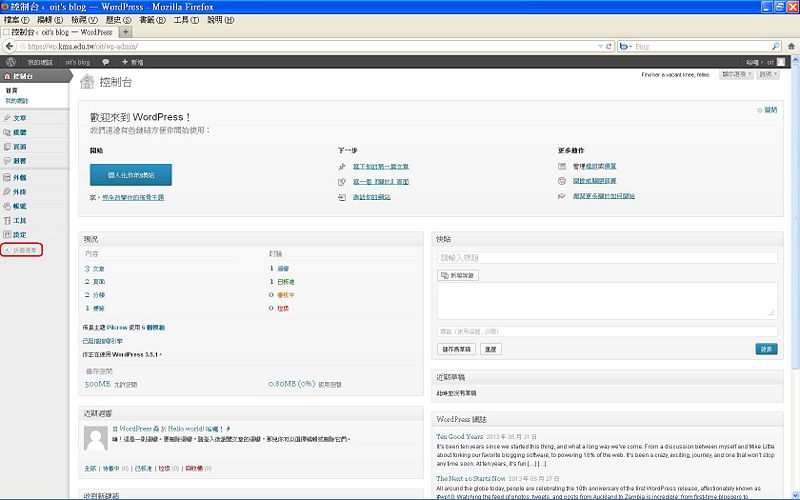The height and width of the screenshot is (500, 800).
Task: Click the blue 個人化你的網站 button
Action: (131, 175)
